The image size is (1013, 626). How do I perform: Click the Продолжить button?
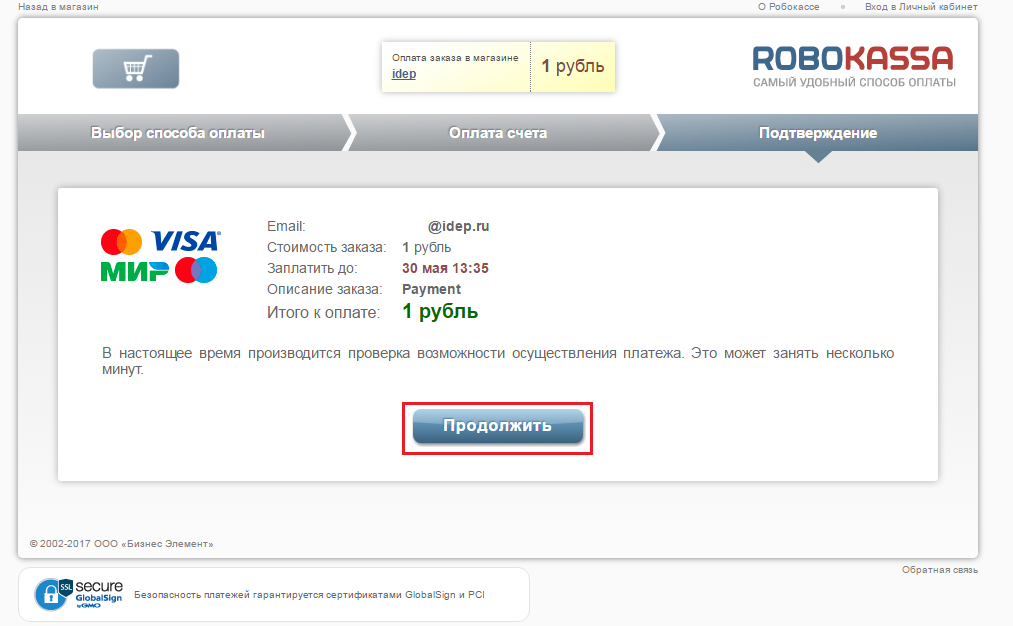point(497,426)
